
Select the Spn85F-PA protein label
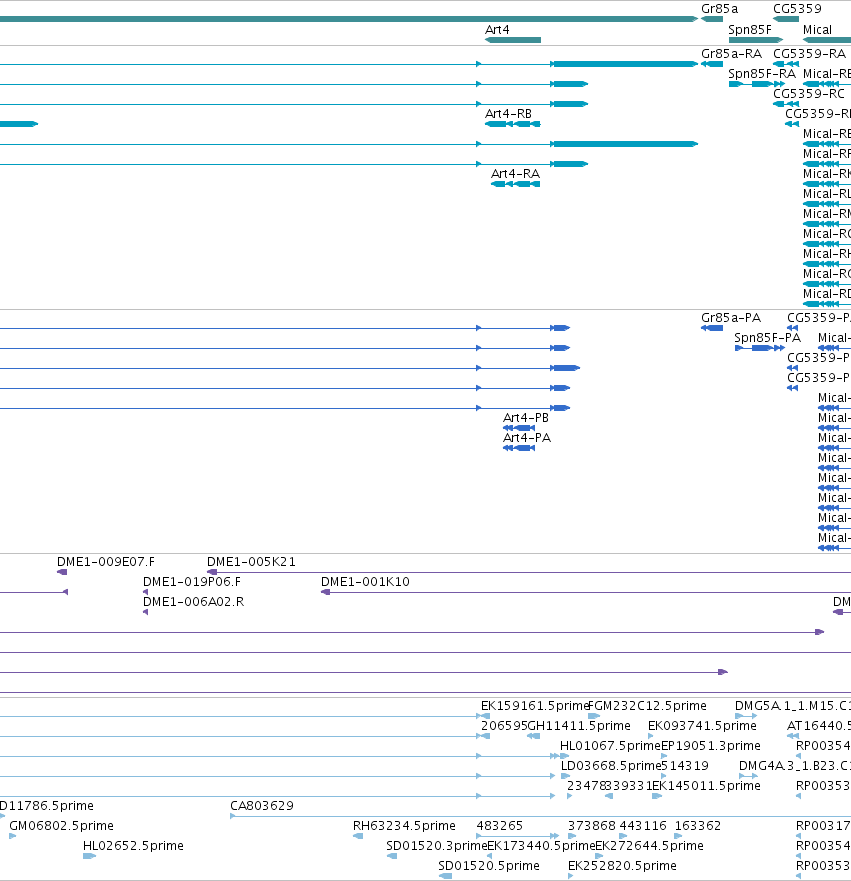[x=767, y=338]
